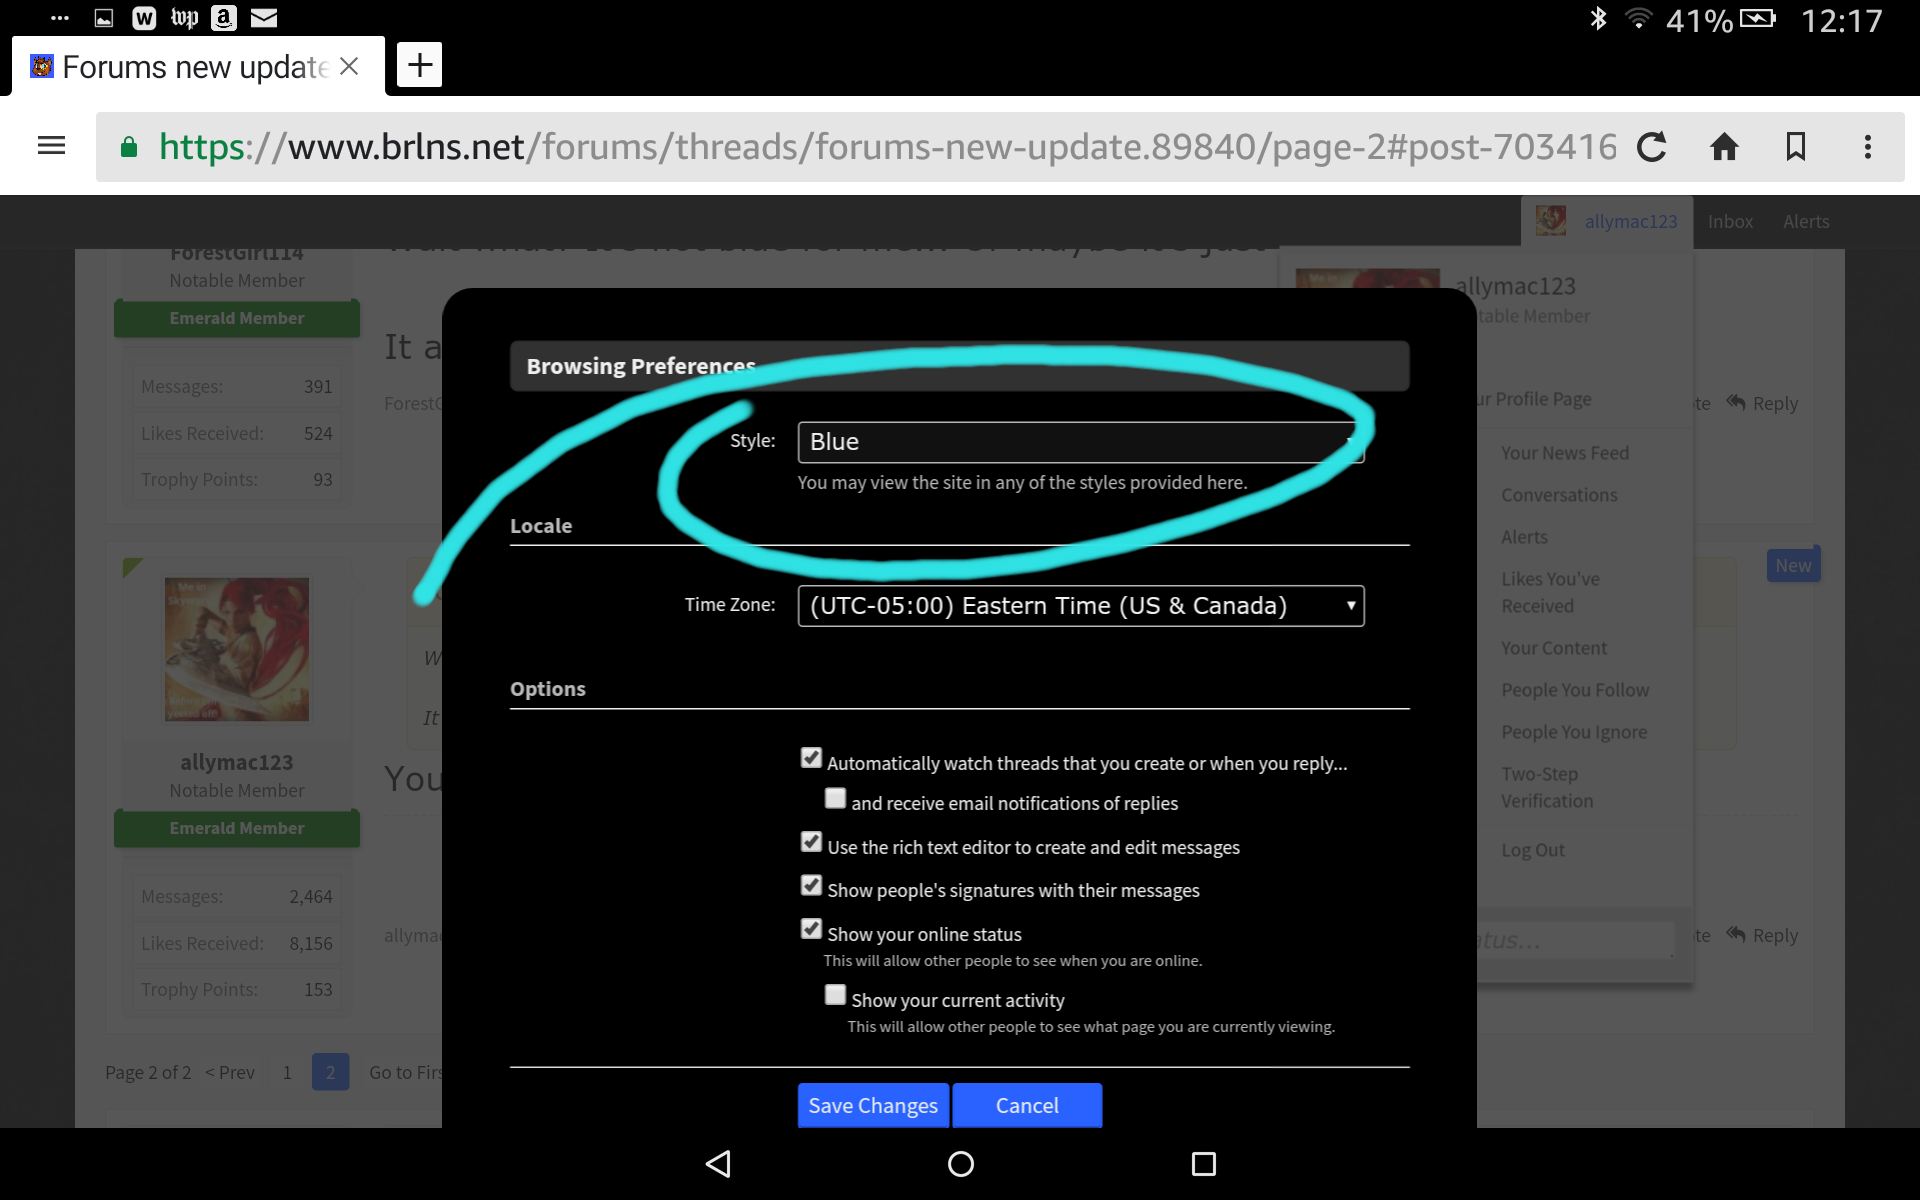Open Alerts in top navigation
The width and height of the screenshot is (1920, 1200).
1806,222
